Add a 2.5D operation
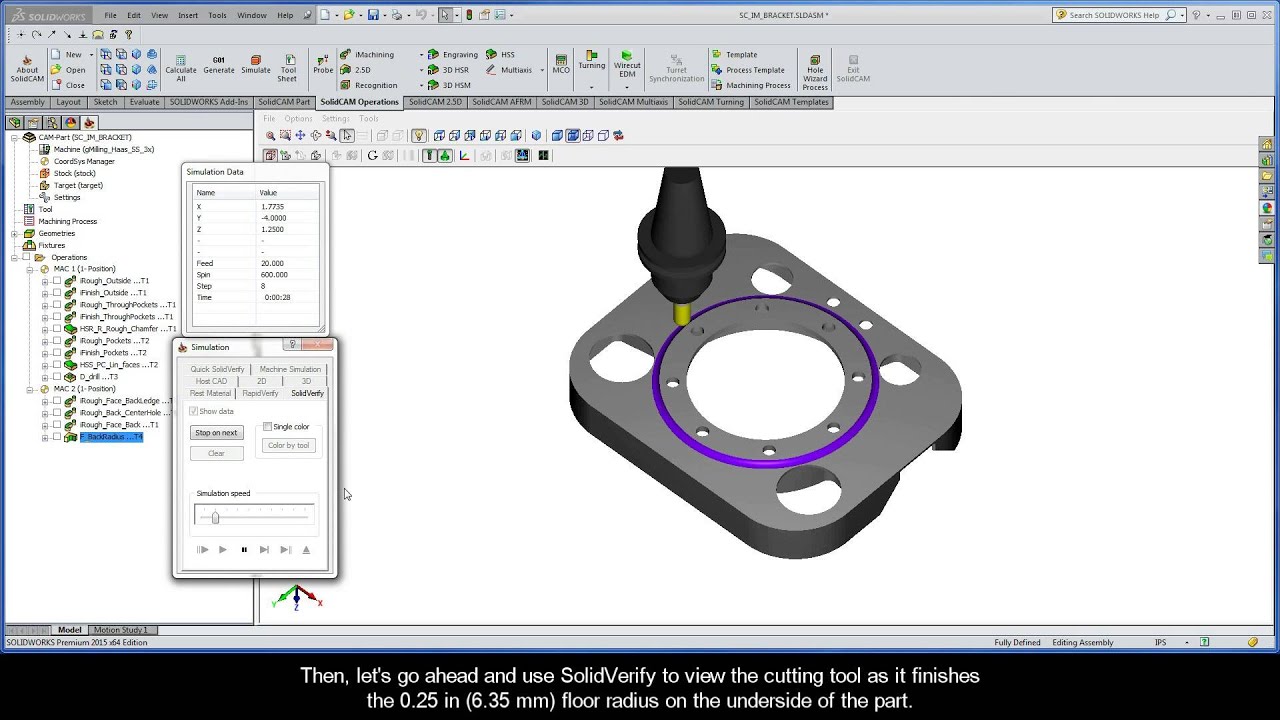This screenshot has width=1280, height=720. pyautogui.click(x=355, y=70)
